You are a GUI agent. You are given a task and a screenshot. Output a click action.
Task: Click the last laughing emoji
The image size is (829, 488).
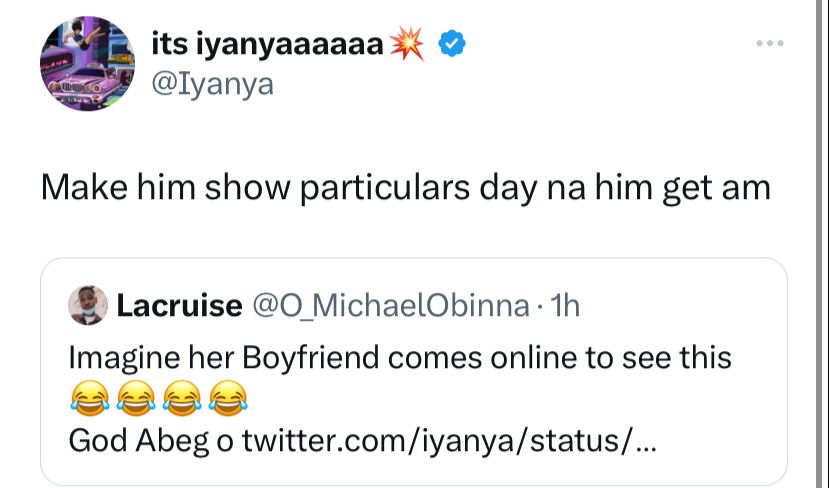228,400
